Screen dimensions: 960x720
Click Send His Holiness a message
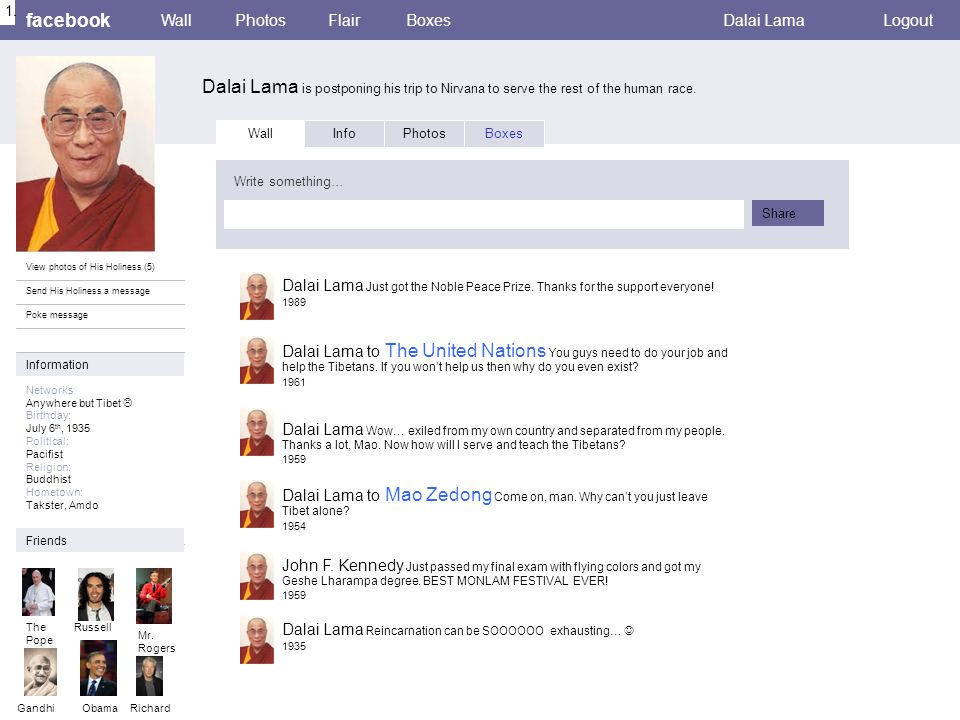tap(88, 291)
